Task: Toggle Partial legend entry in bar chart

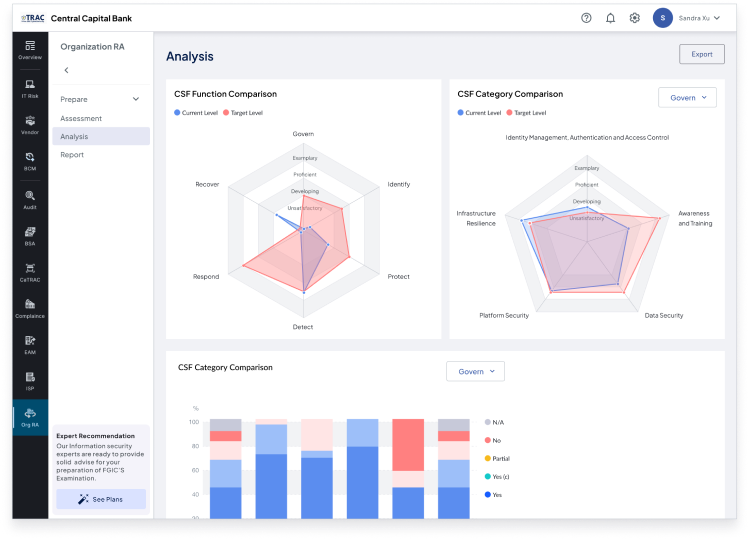Action: point(497,458)
